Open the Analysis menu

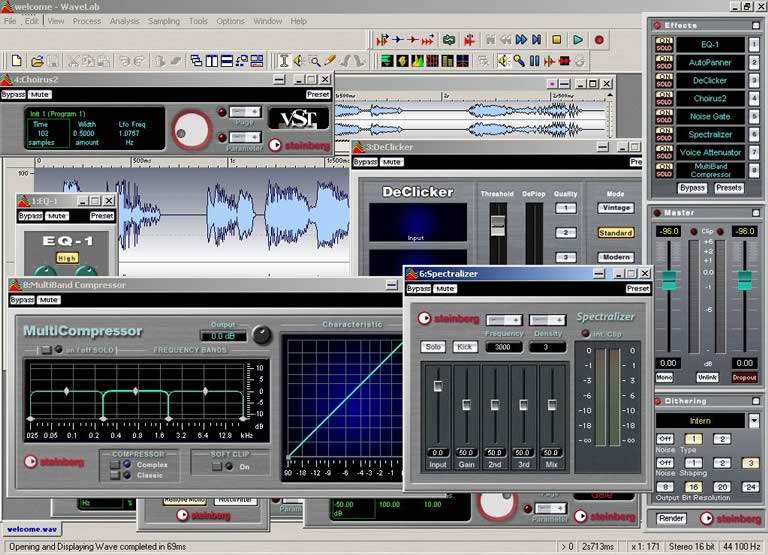124,21
